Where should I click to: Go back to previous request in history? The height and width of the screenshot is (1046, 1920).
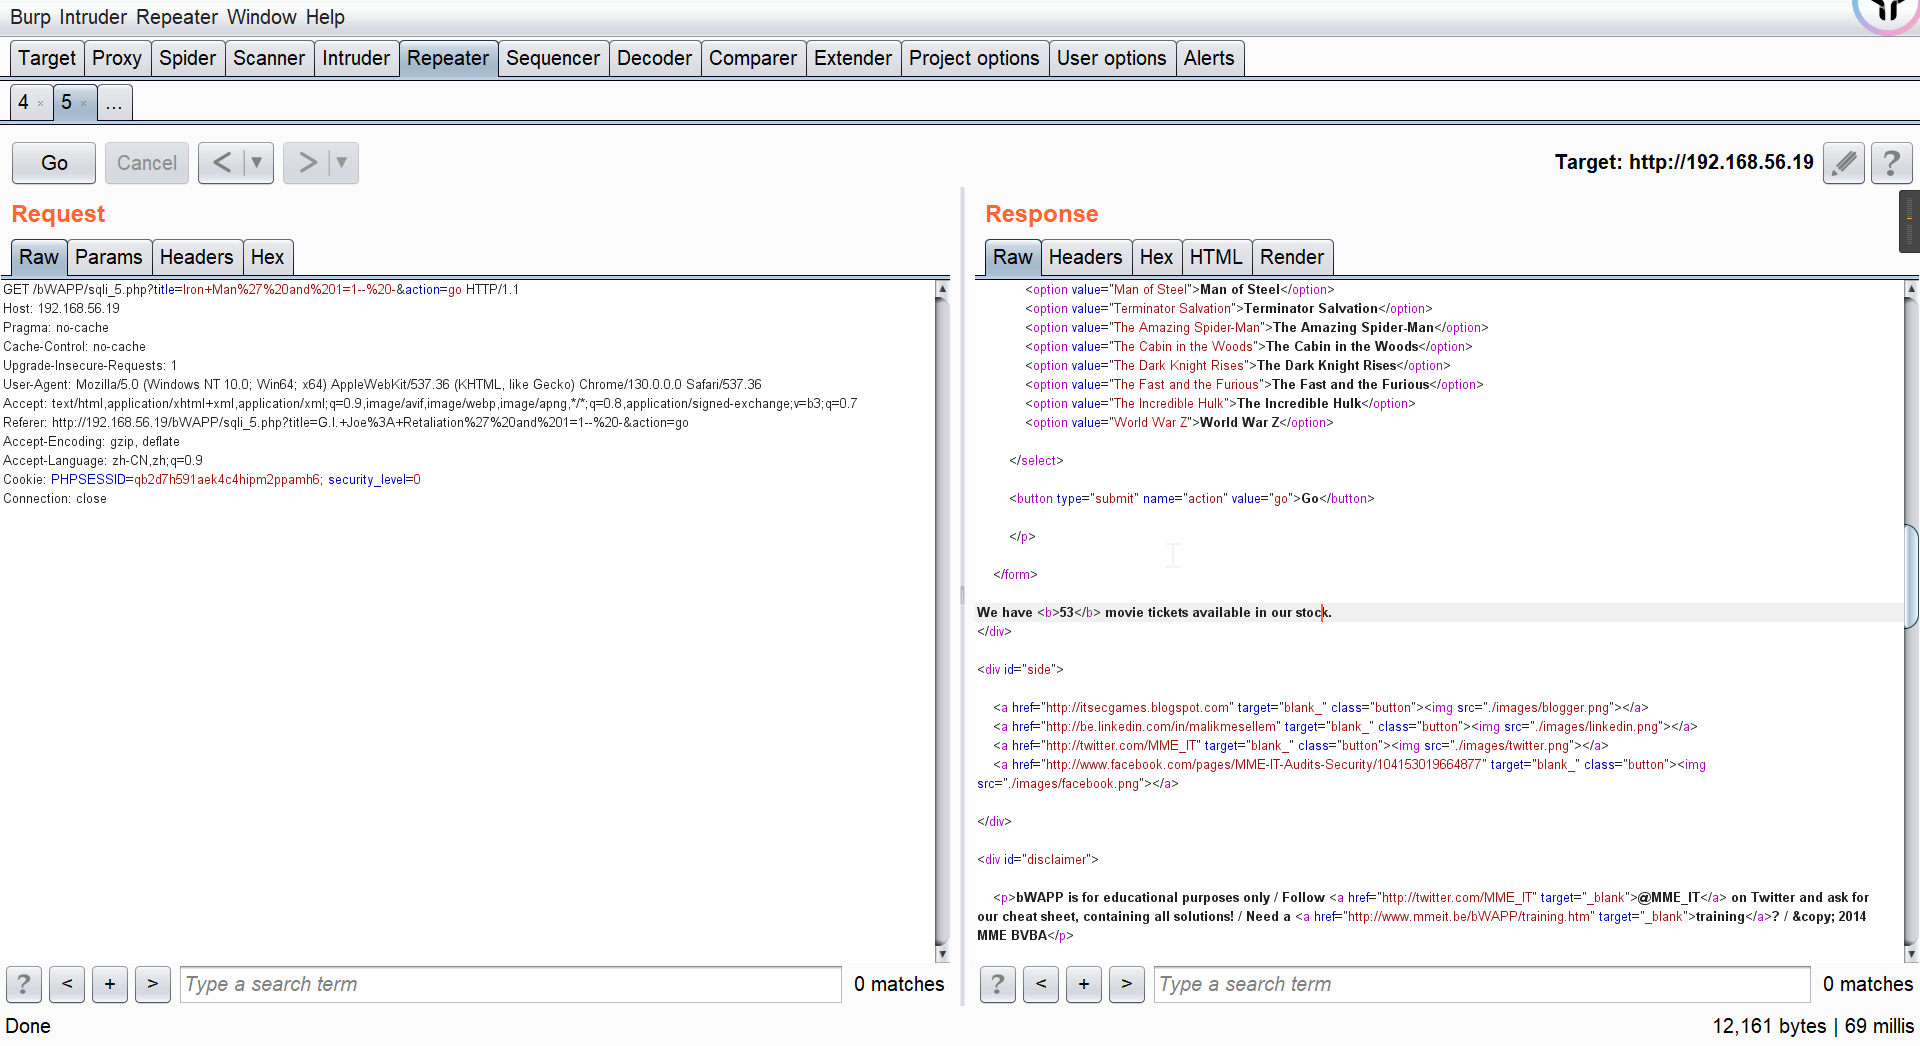tap(222, 163)
